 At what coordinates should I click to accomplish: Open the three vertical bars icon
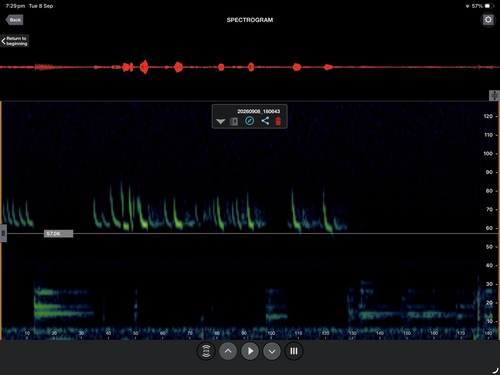click(x=294, y=351)
